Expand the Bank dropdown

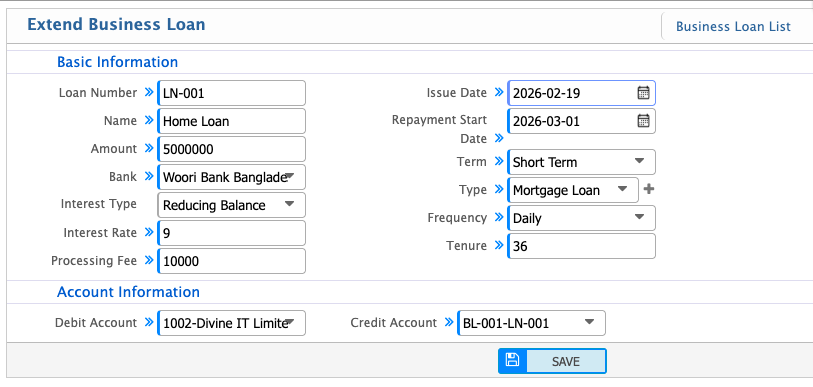231,177
